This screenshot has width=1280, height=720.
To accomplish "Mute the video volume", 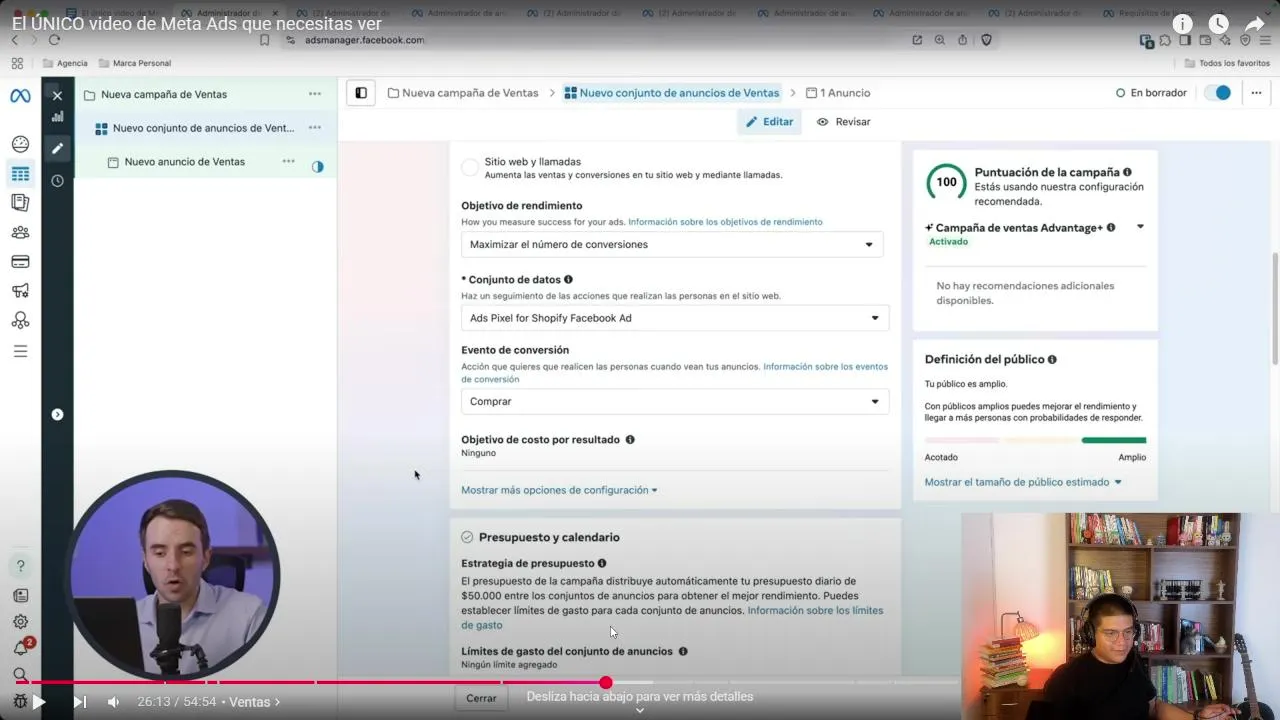I will pos(113,702).
